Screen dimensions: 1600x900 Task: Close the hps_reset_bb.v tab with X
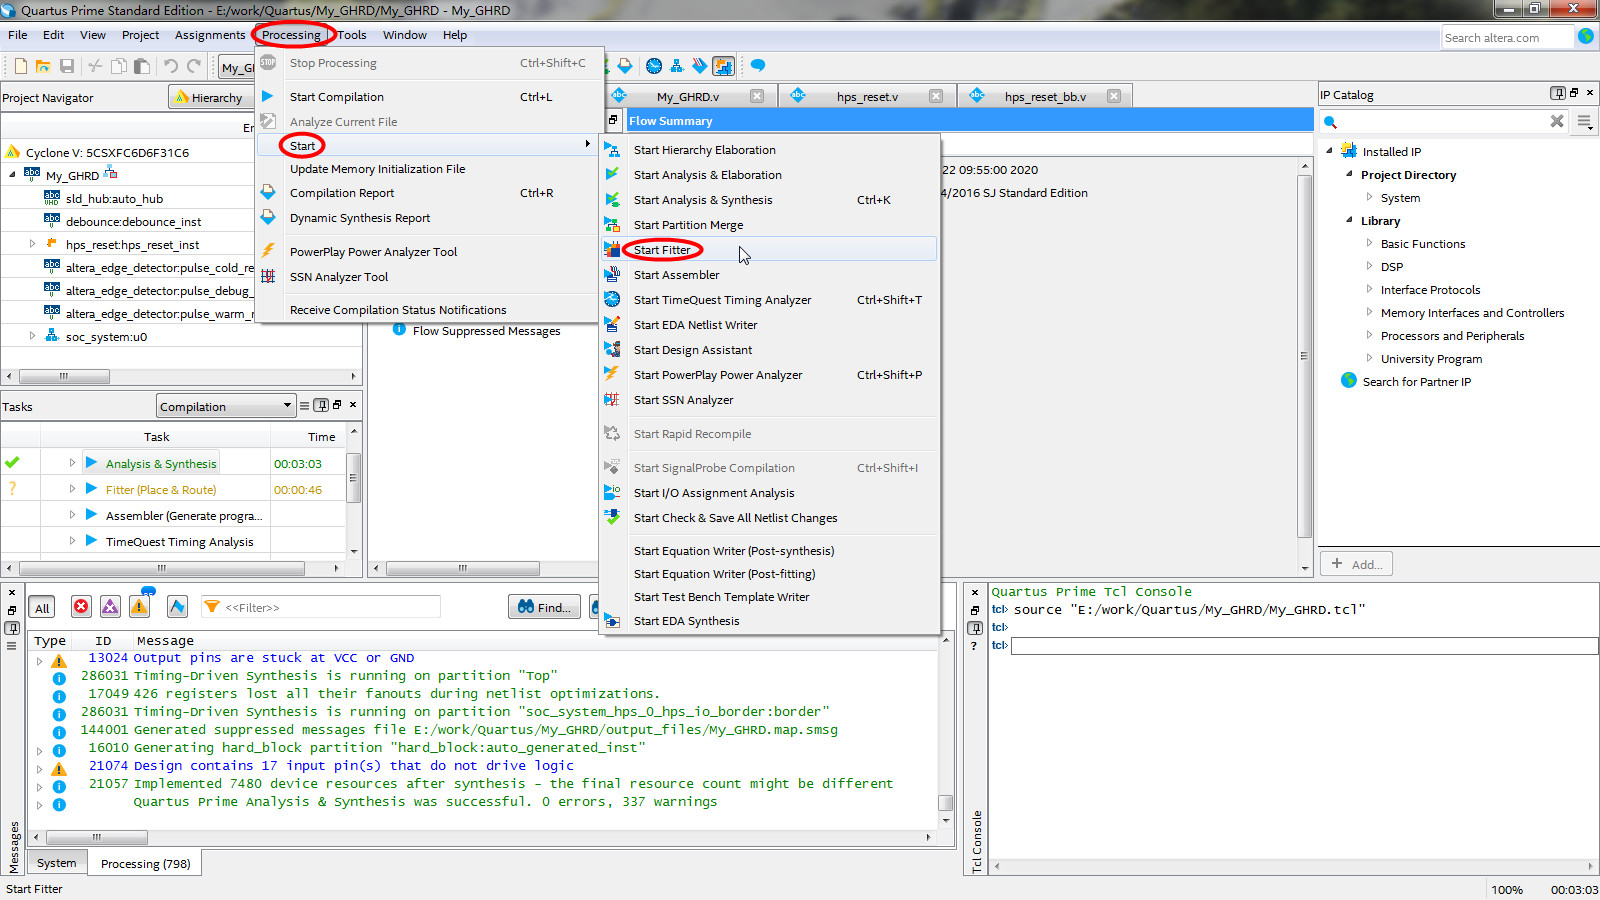point(1114,96)
